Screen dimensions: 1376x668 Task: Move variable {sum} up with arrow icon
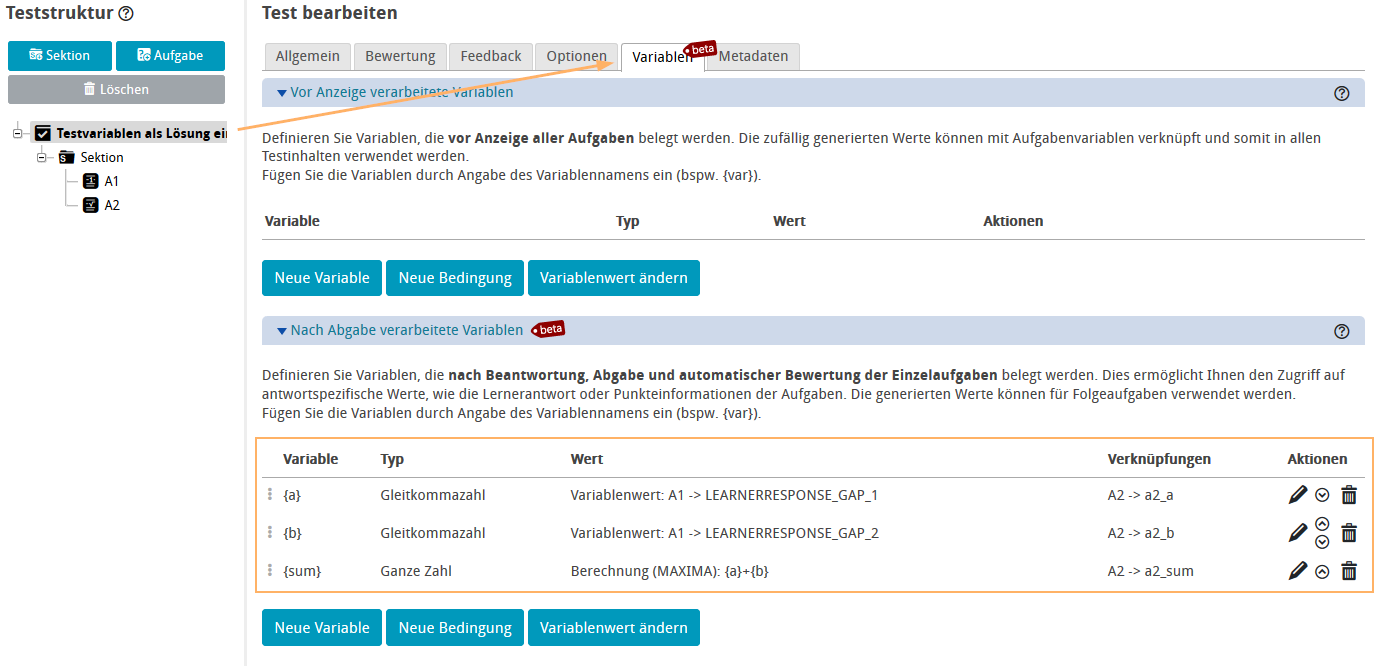pos(1322,572)
